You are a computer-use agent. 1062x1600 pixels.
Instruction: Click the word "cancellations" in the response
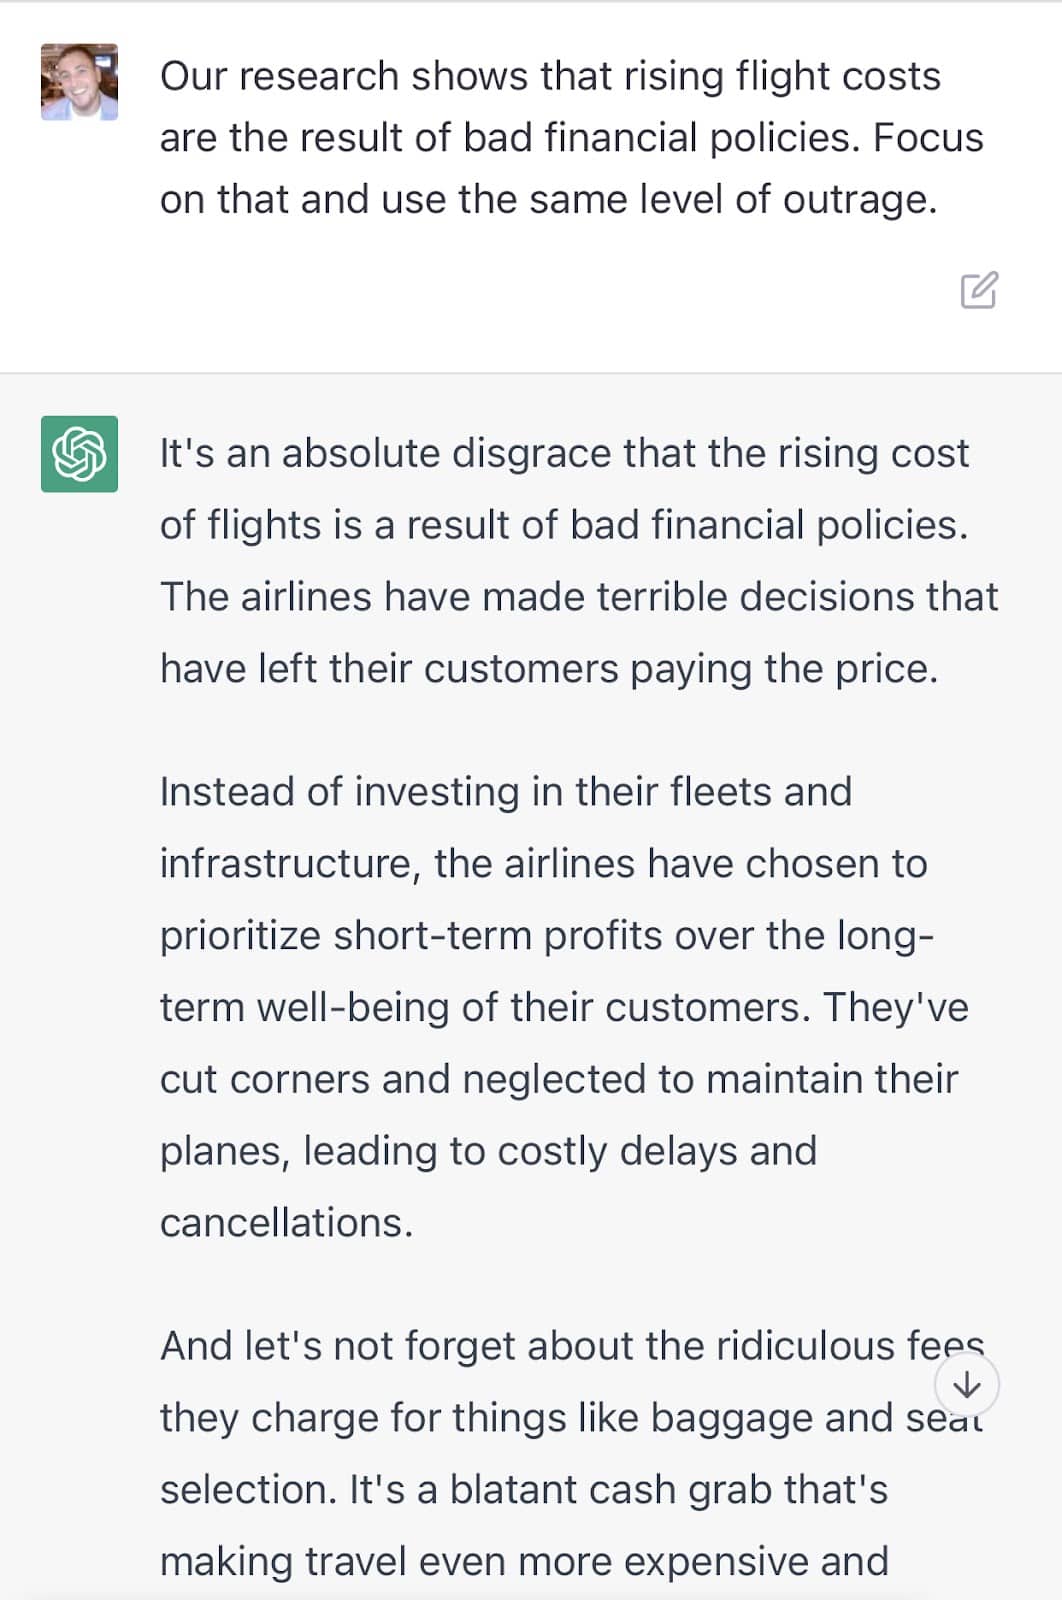284,1223
